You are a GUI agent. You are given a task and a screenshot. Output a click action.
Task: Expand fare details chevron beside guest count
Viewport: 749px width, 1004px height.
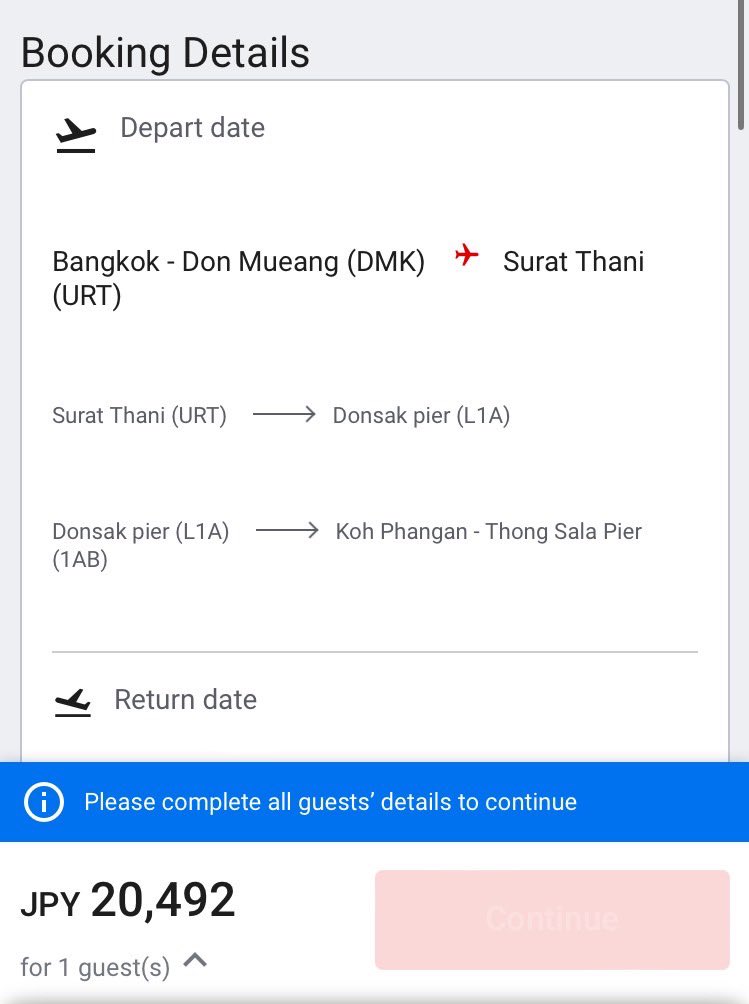click(196, 962)
